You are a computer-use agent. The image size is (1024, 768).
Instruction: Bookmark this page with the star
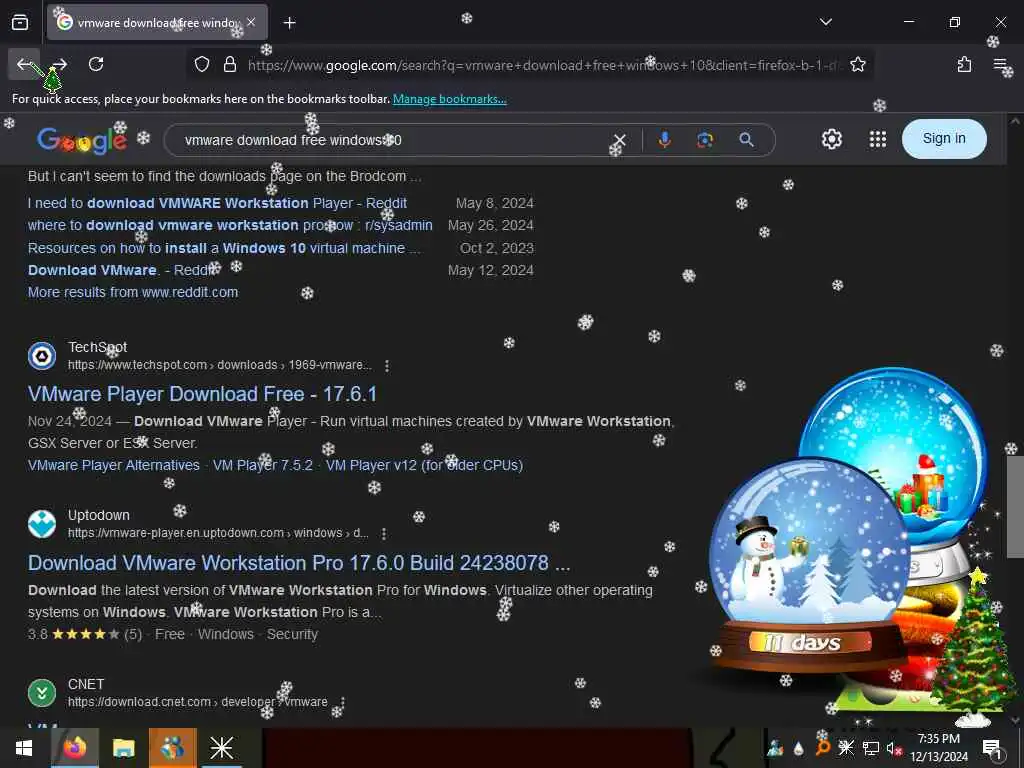857,65
